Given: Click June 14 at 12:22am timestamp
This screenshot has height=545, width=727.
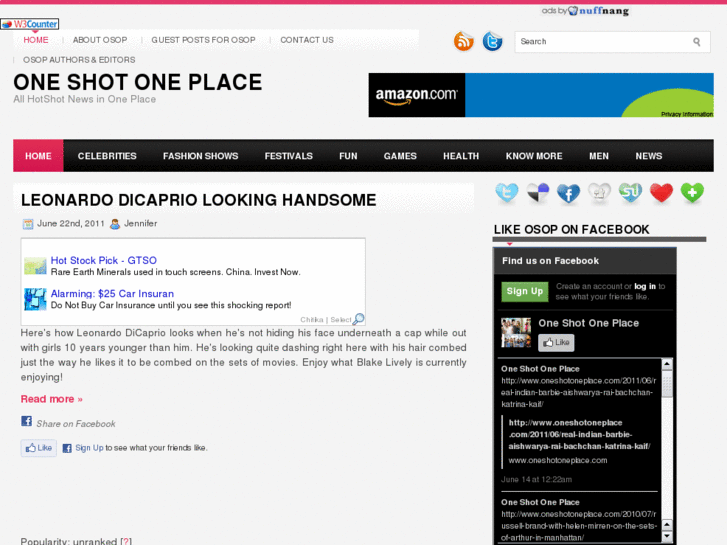Looking at the screenshot, I should [536, 480].
